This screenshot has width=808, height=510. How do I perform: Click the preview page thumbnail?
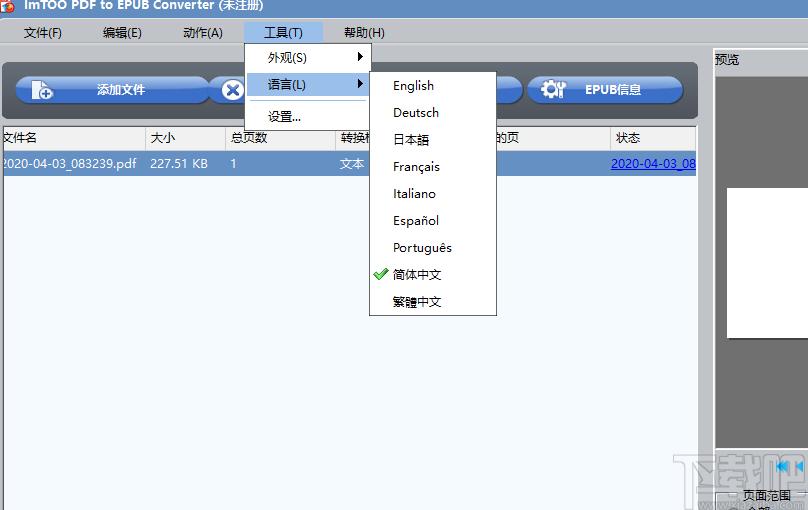point(767,263)
